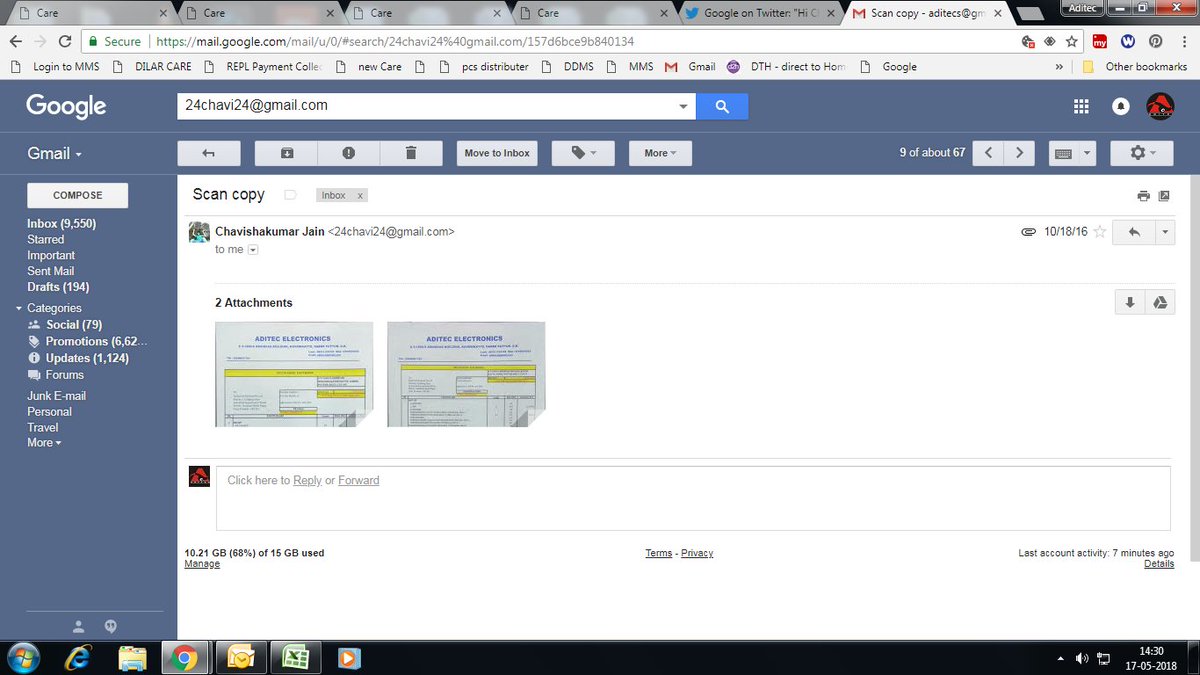The image size is (1200, 675).
Task: Reply using the arrow next to date
Action: pyautogui.click(x=1134, y=232)
